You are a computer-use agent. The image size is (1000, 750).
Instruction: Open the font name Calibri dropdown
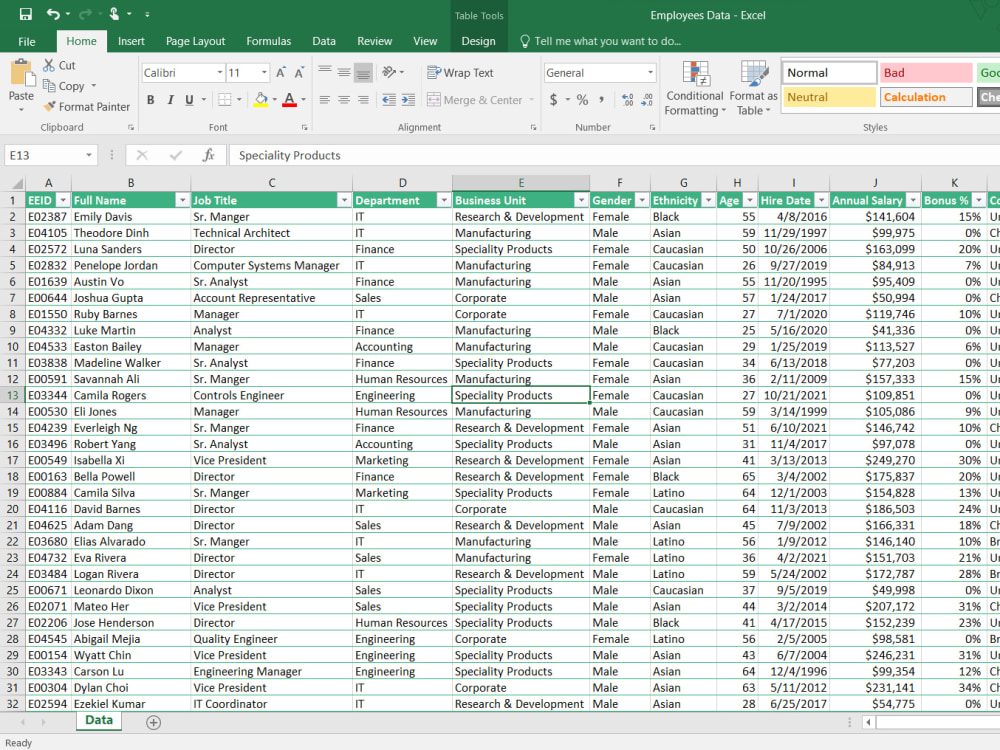tap(220, 73)
